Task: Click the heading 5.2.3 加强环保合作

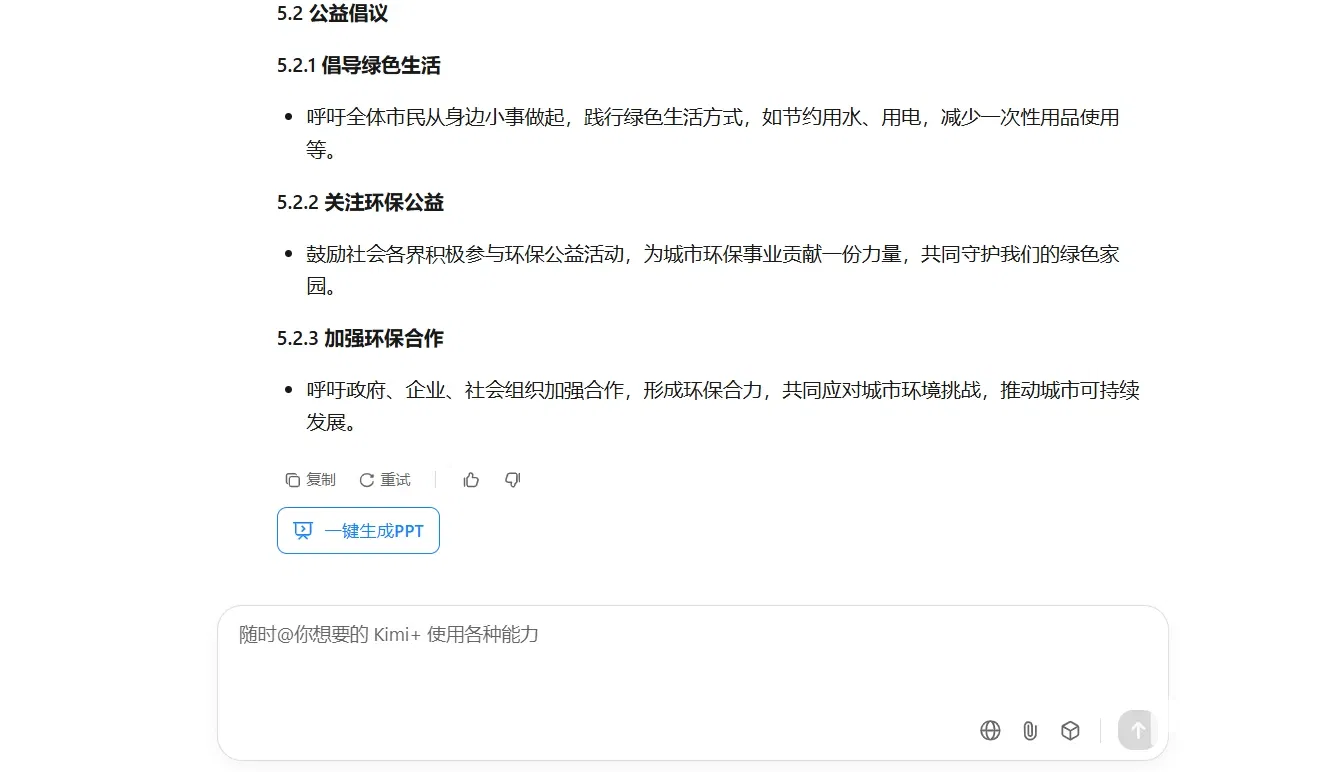Action: [x=360, y=339]
